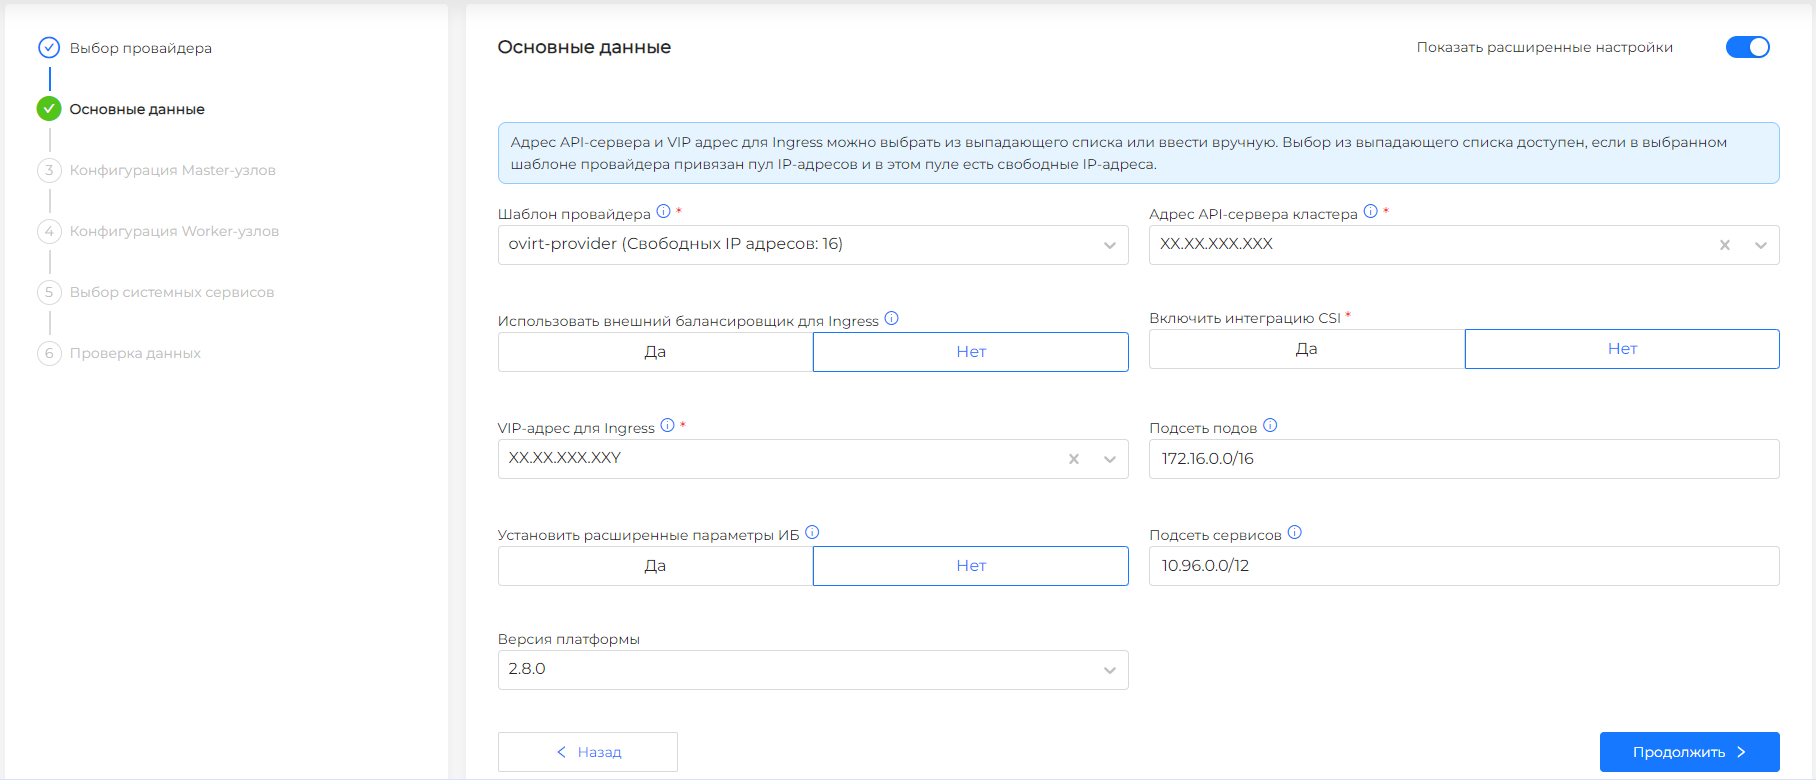The width and height of the screenshot is (1816, 782).
Task: Select Да for Включить интеграцию CSI
Action: pos(1306,349)
